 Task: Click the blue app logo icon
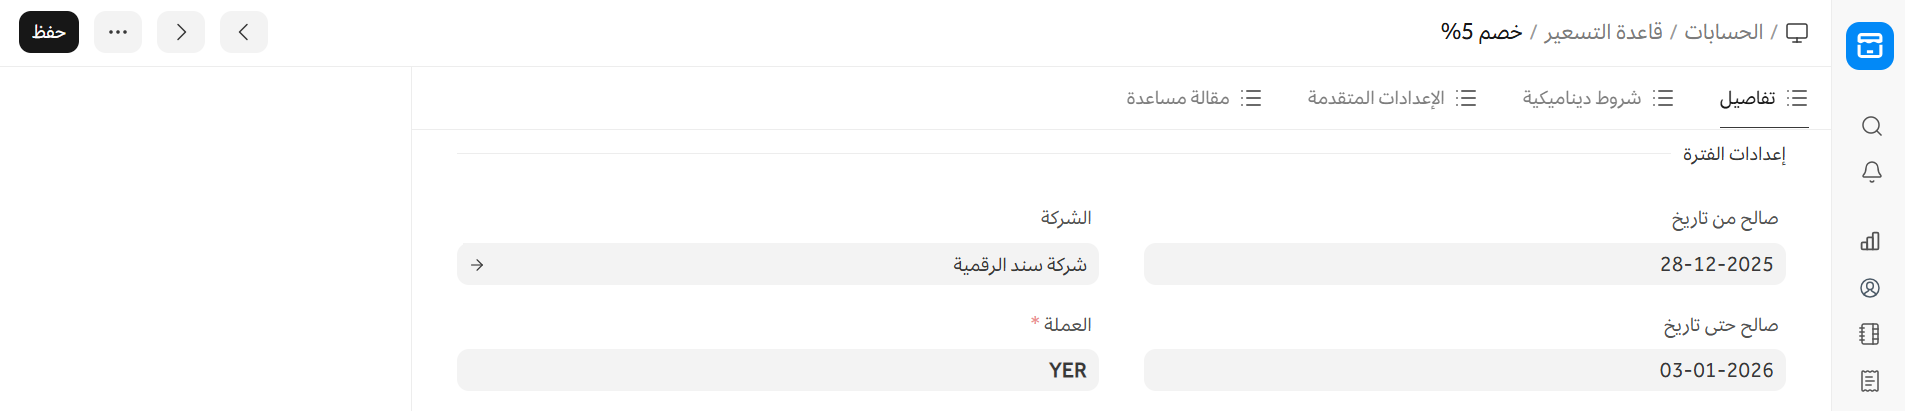[x=1869, y=46]
